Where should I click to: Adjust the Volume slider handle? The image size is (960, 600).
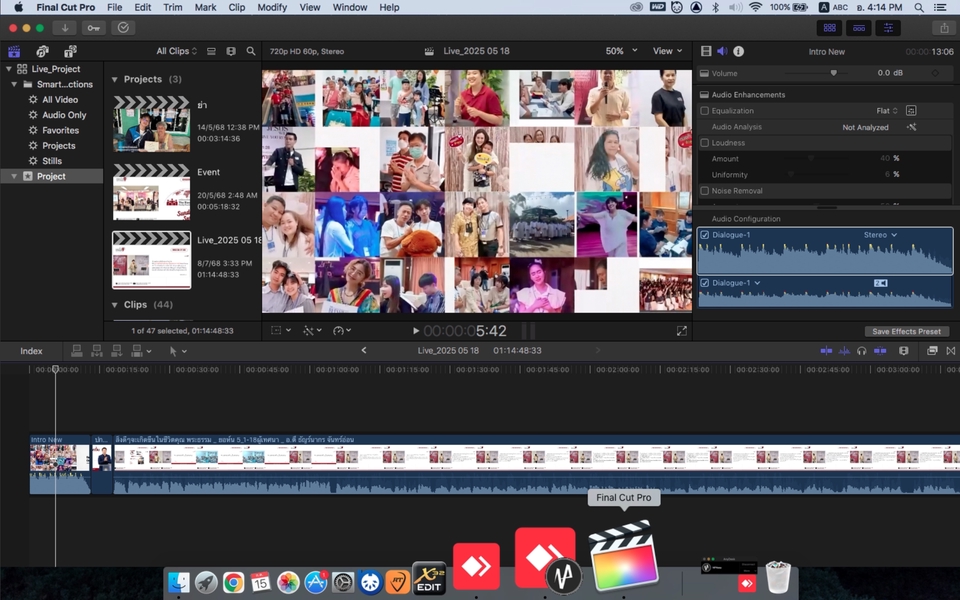(x=833, y=73)
